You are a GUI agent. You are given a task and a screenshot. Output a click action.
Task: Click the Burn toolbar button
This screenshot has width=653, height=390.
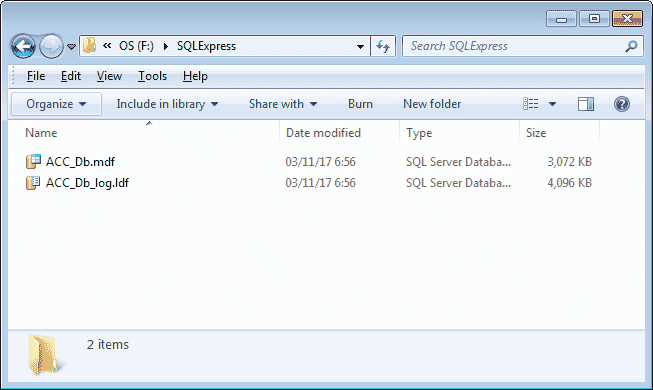(x=360, y=104)
